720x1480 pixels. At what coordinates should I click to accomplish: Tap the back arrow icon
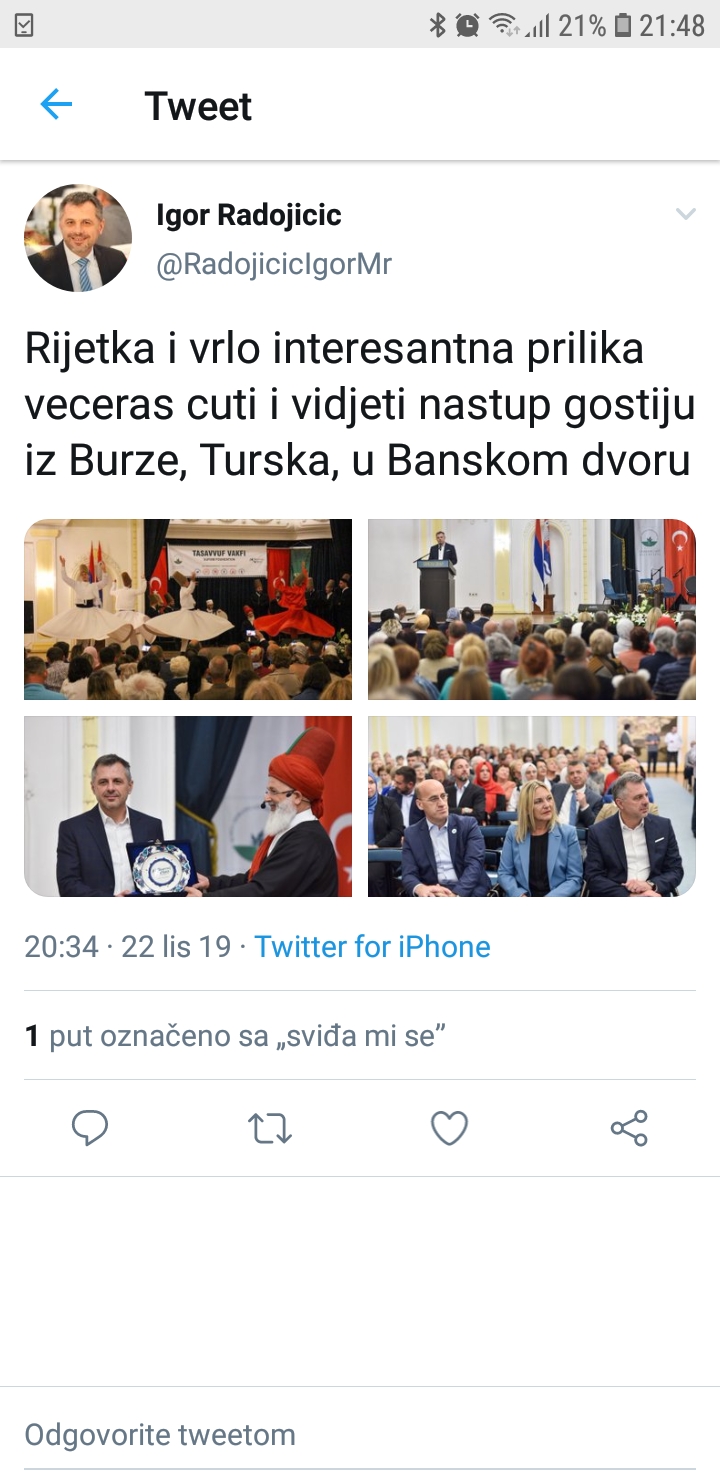coord(56,104)
